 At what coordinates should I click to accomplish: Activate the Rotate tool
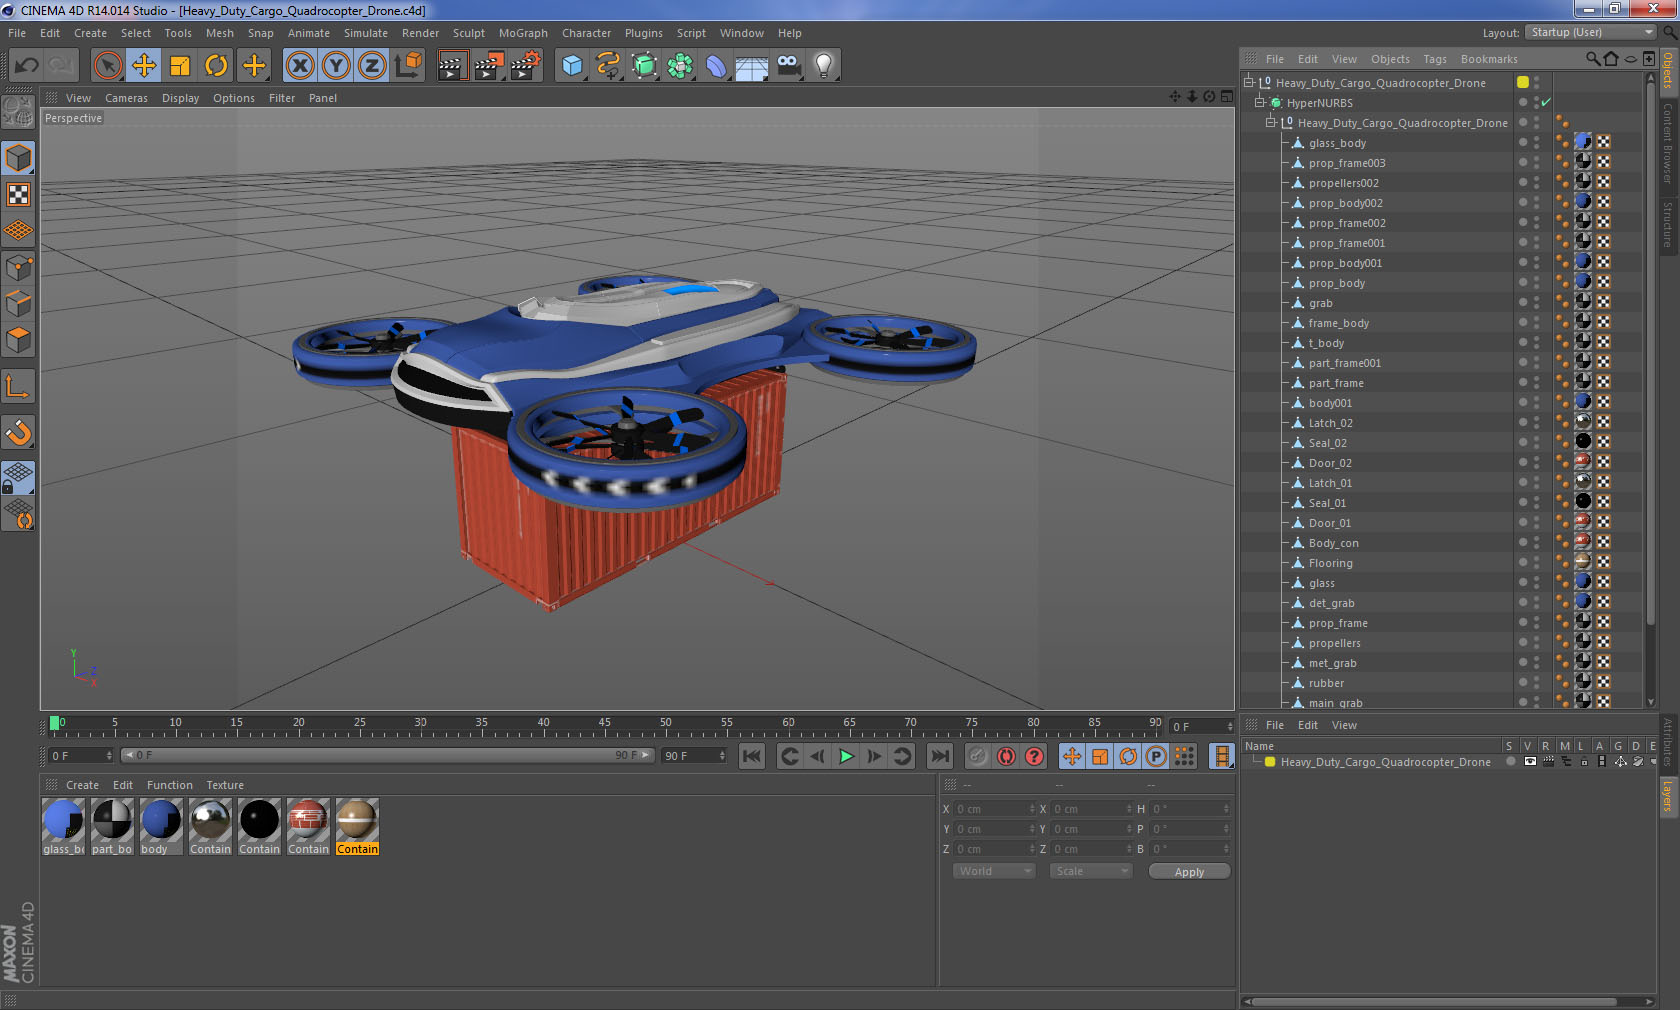tap(216, 66)
